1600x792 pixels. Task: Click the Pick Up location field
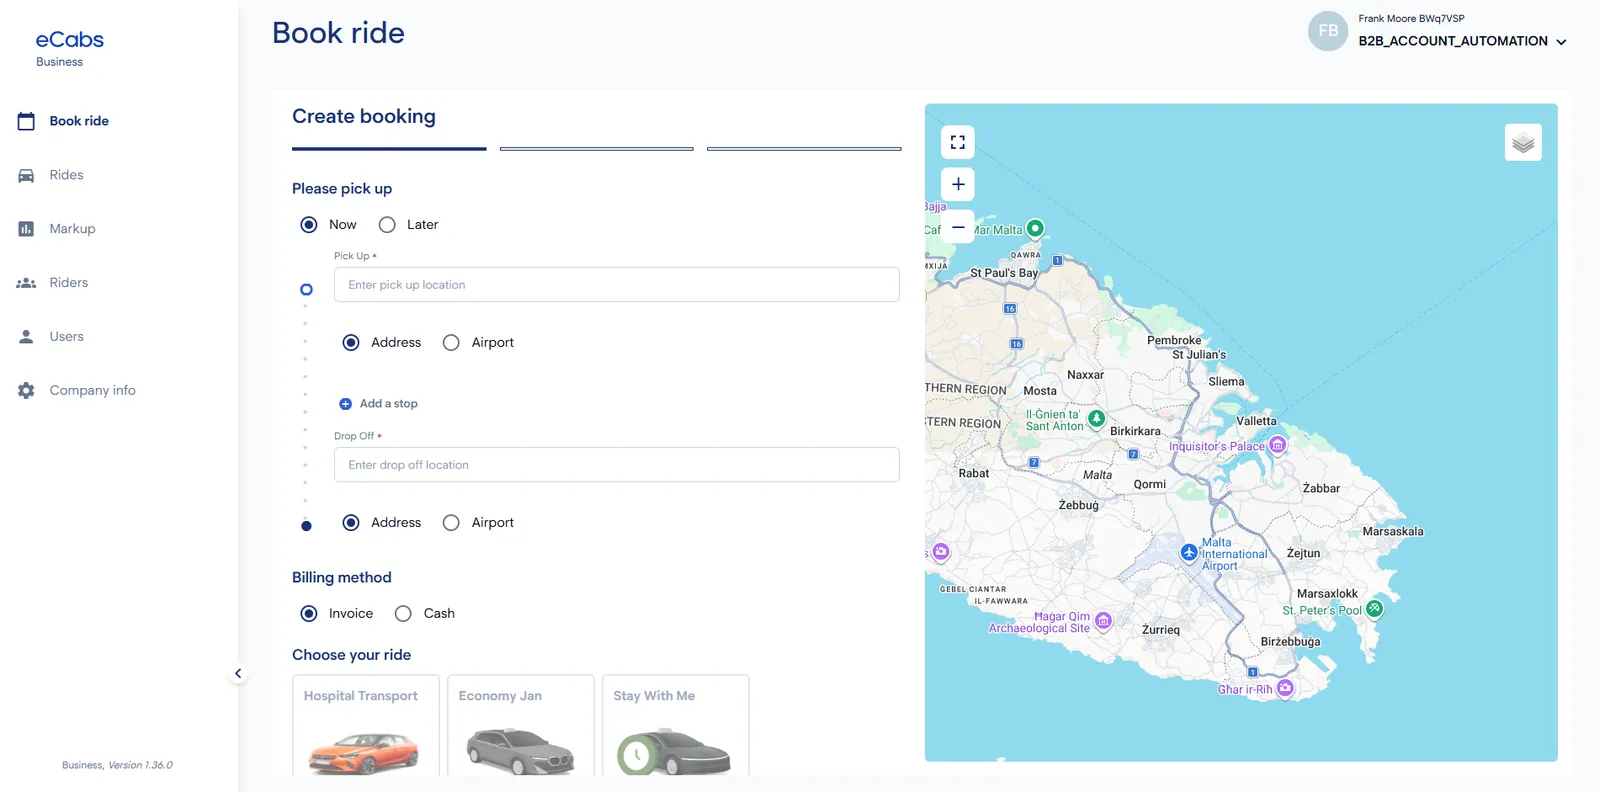coord(617,285)
